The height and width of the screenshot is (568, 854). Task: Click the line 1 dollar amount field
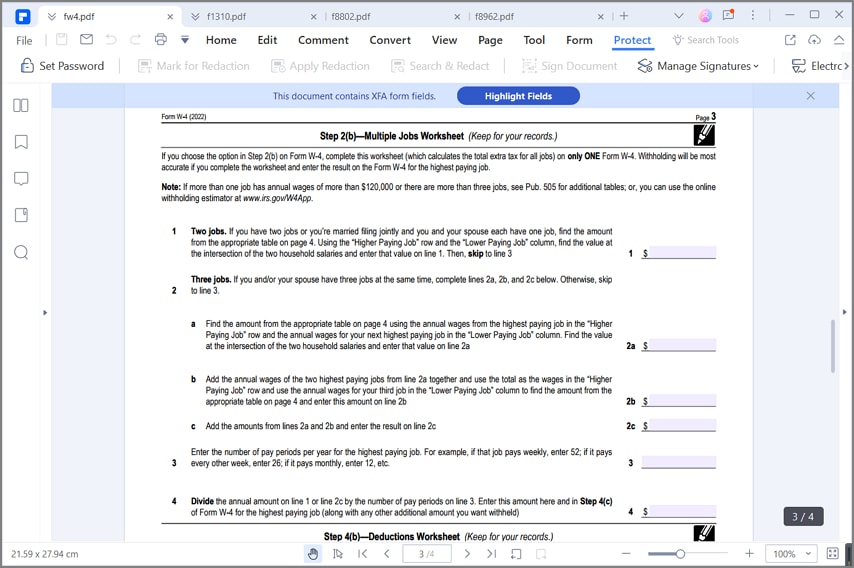click(x=682, y=253)
